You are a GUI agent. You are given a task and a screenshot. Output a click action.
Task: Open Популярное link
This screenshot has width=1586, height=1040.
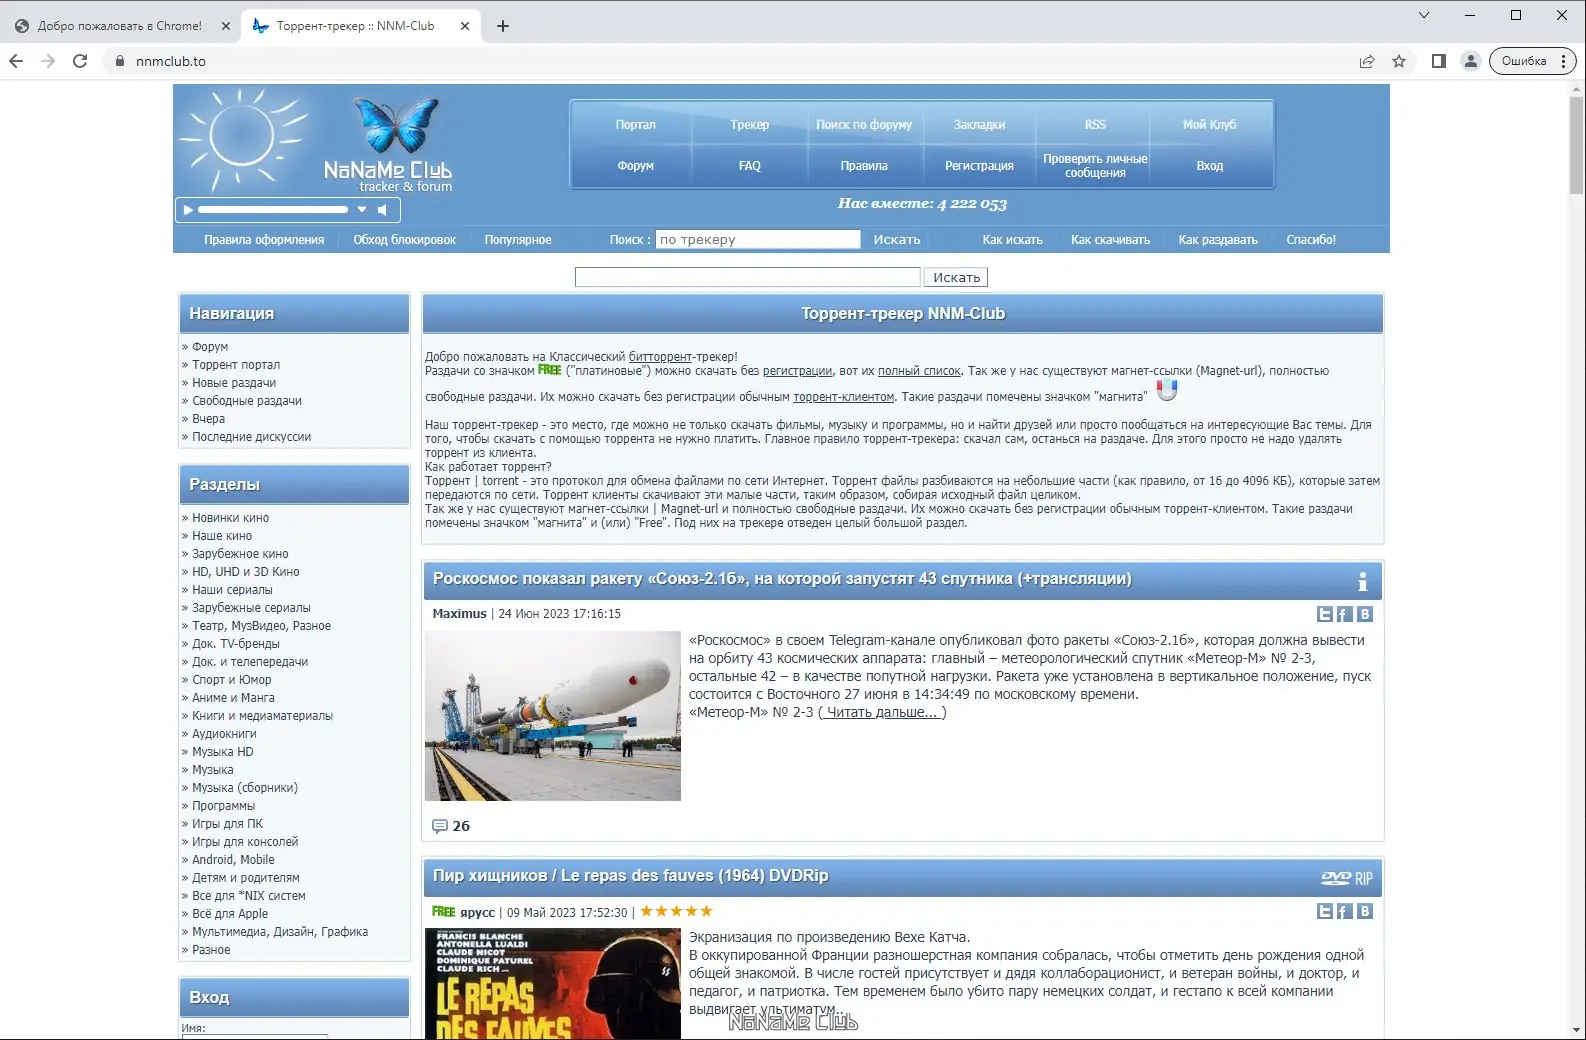518,240
